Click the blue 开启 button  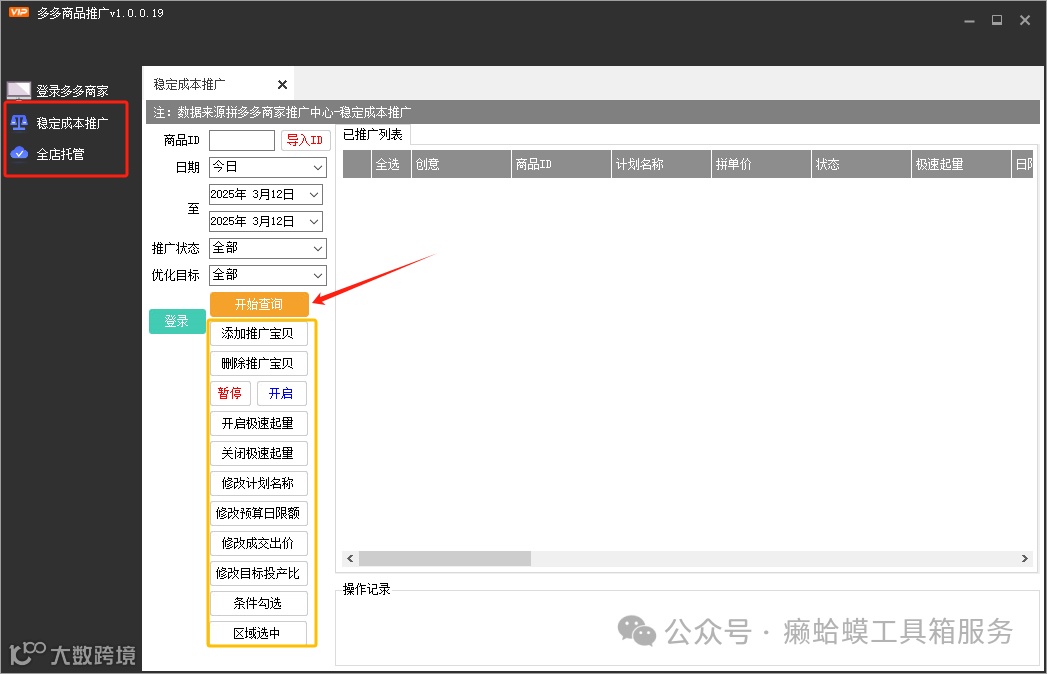click(282, 393)
